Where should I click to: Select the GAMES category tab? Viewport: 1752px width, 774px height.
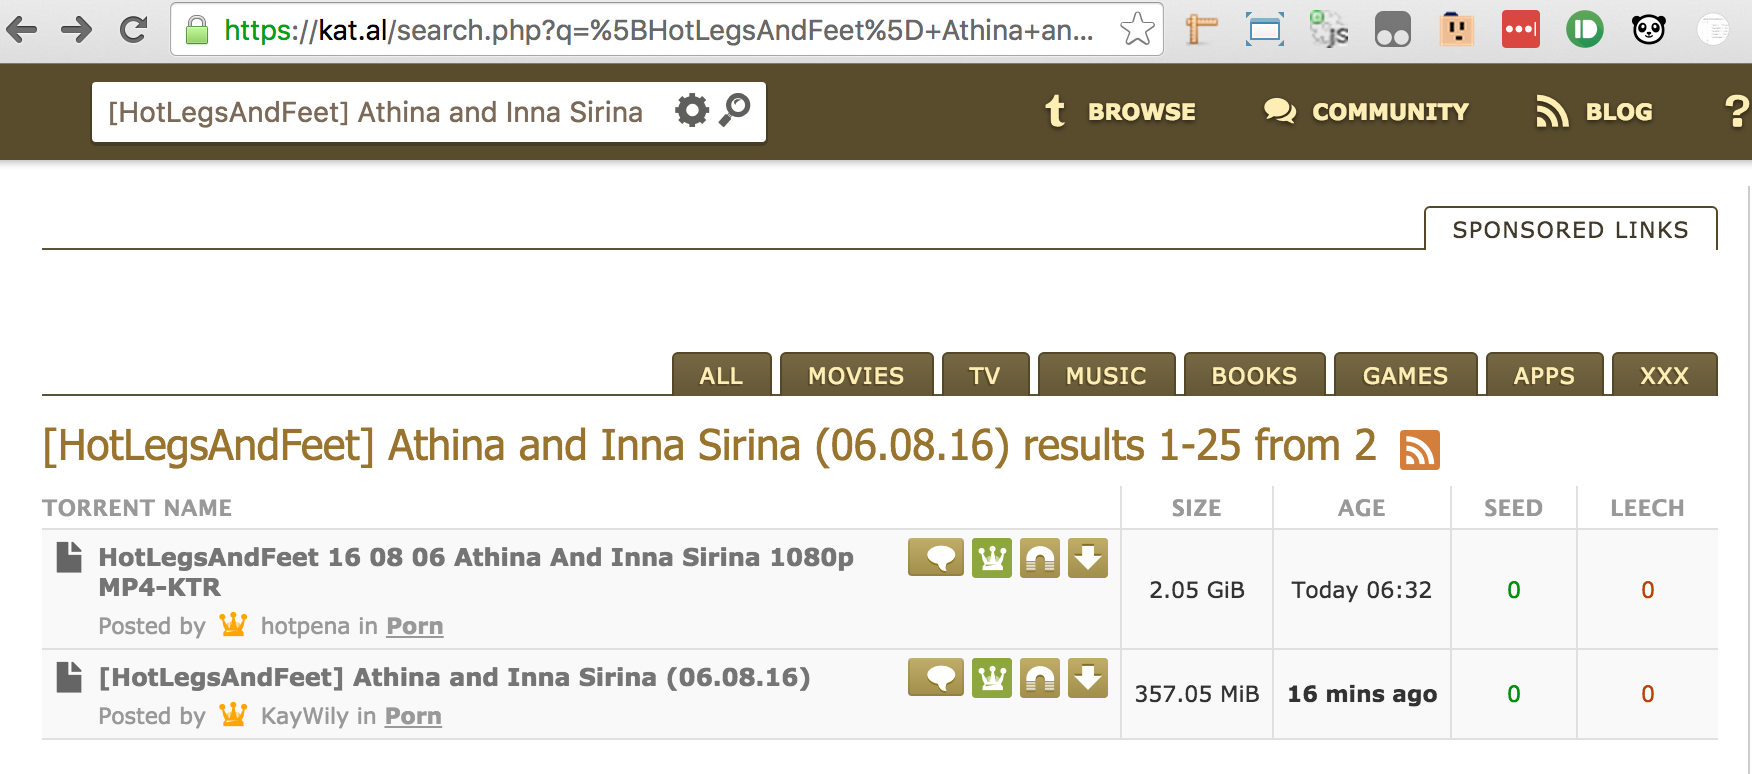[1405, 375]
